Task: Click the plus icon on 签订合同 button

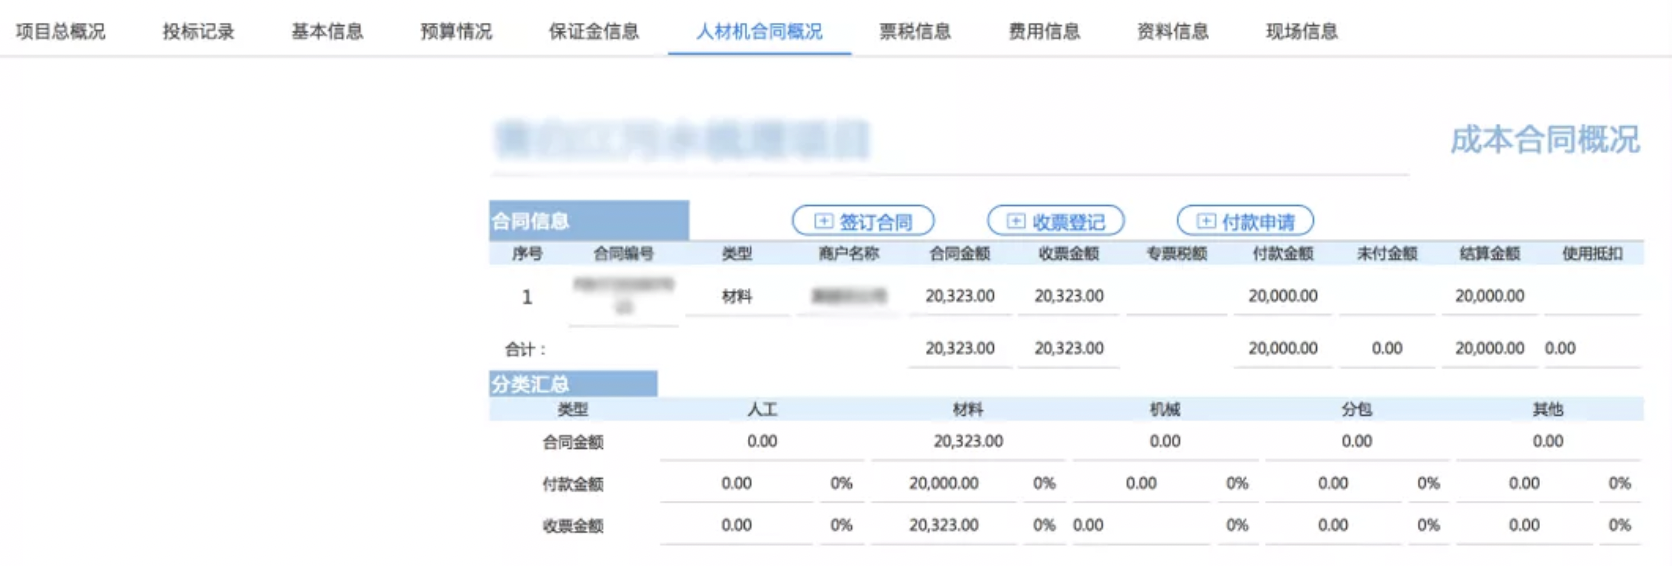Action: point(823,221)
